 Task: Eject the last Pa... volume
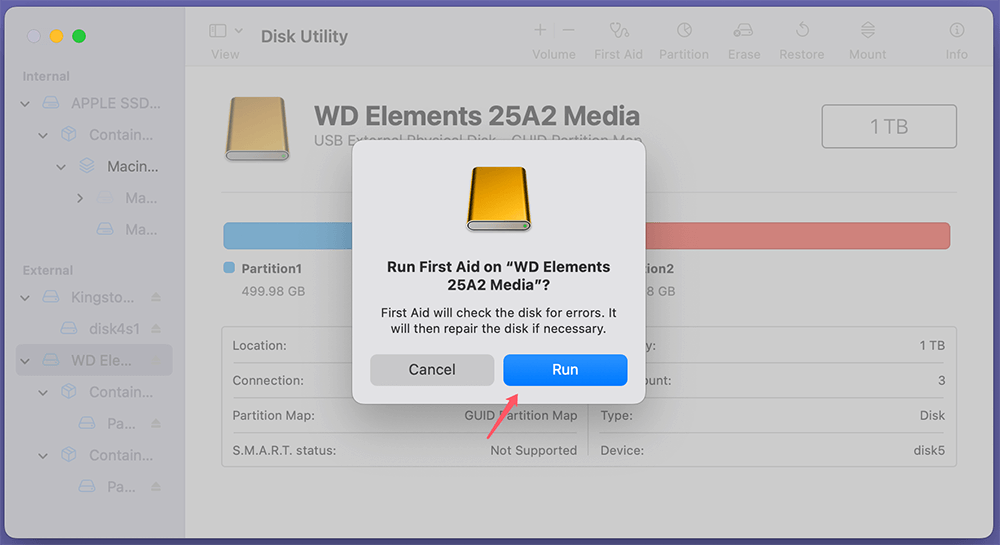(156, 486)
